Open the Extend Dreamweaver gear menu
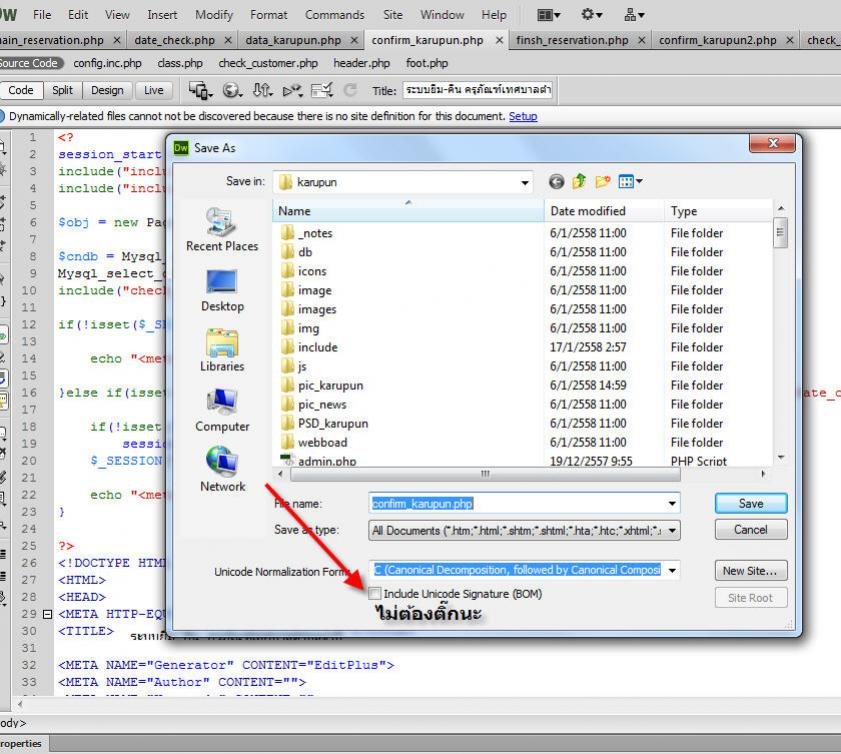 point(592,15)
